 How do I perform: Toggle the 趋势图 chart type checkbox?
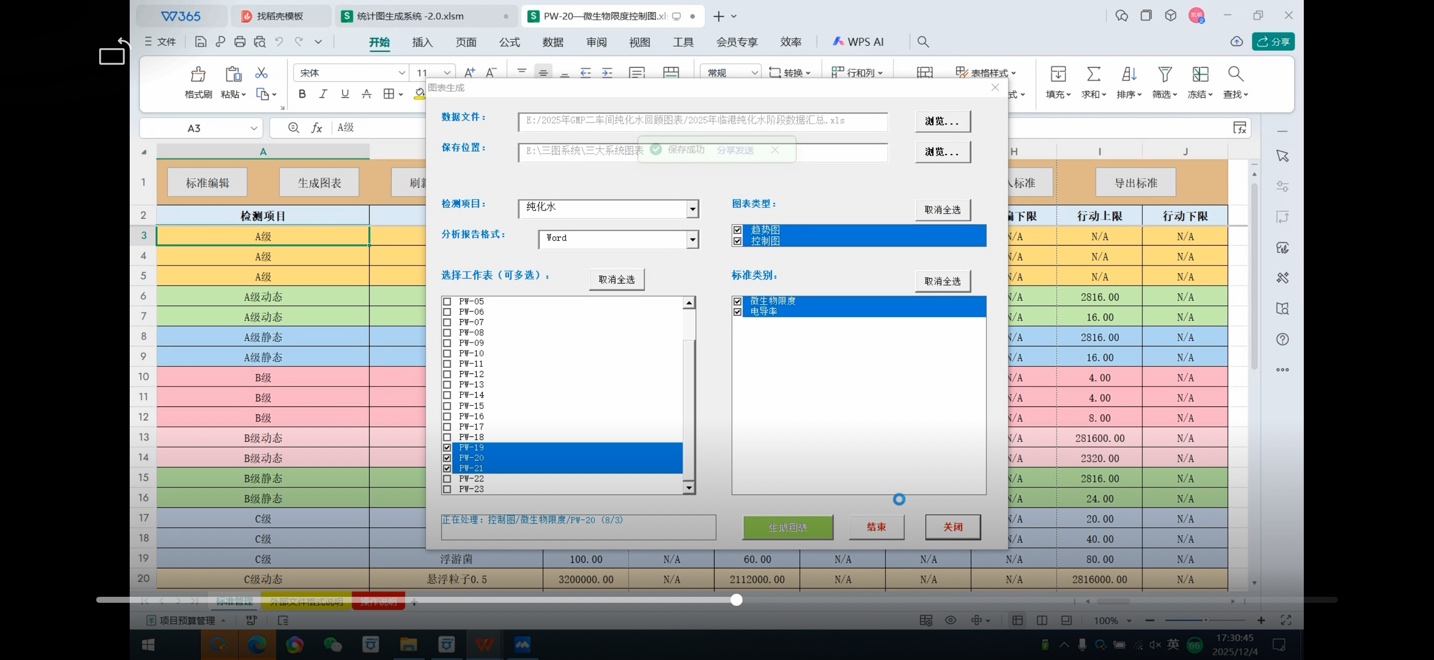tap(738, 230)
